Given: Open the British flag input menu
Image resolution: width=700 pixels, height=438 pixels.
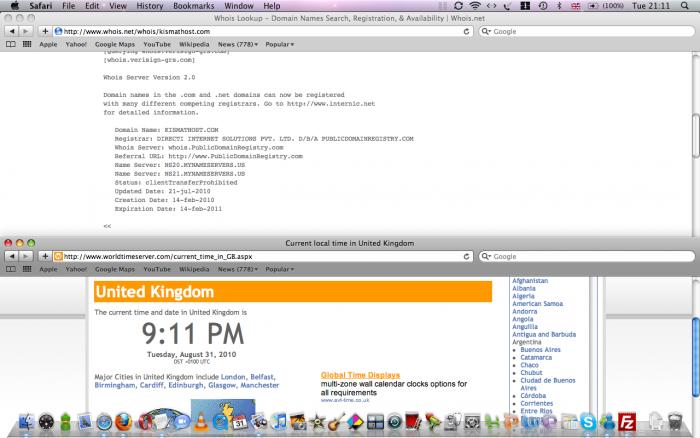Looking at the screenshot, I should coord(575,6).
